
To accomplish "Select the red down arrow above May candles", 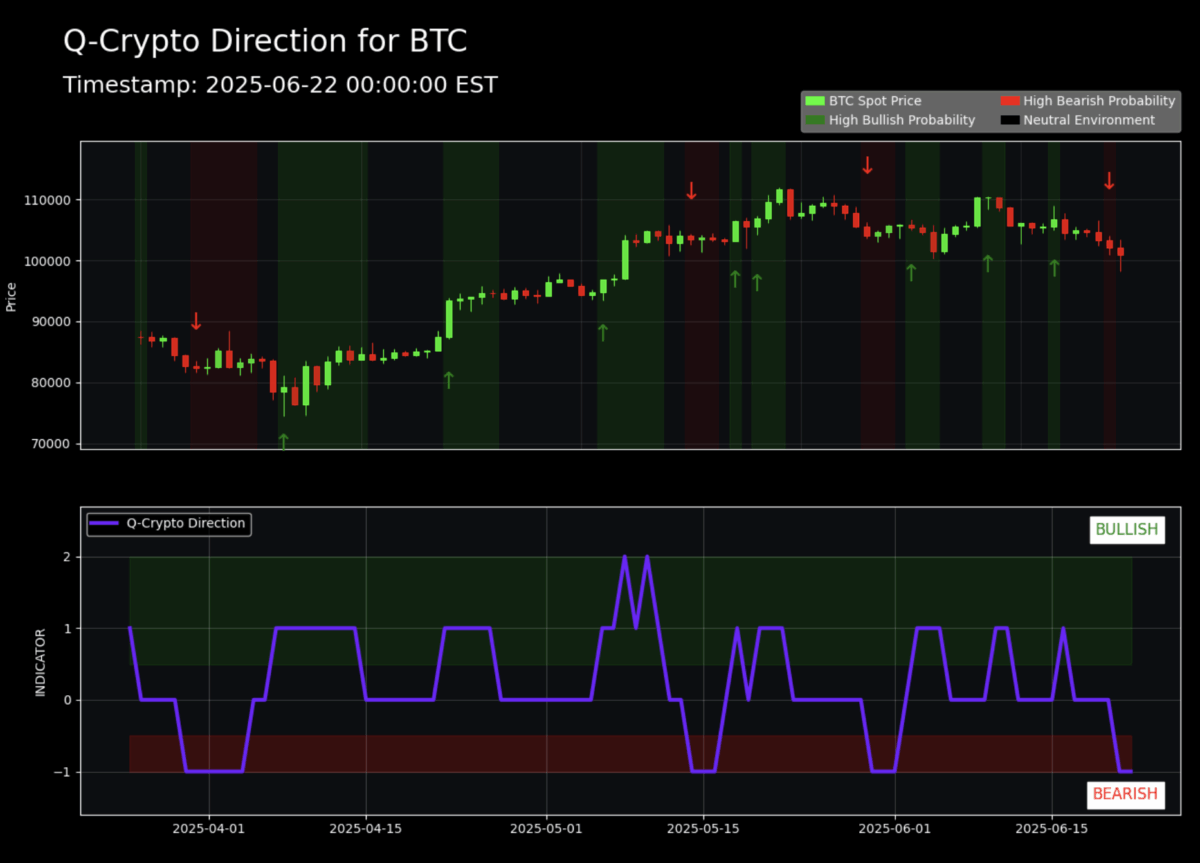I will (x=691, y=190).
